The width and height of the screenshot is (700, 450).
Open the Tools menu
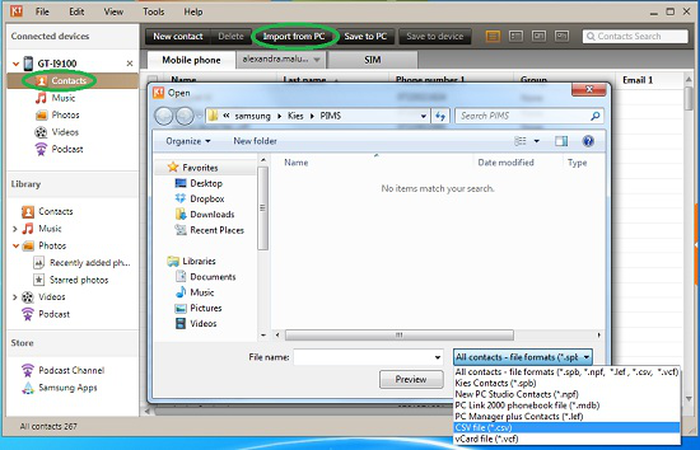pyautogui.click(x=154, y=12)
